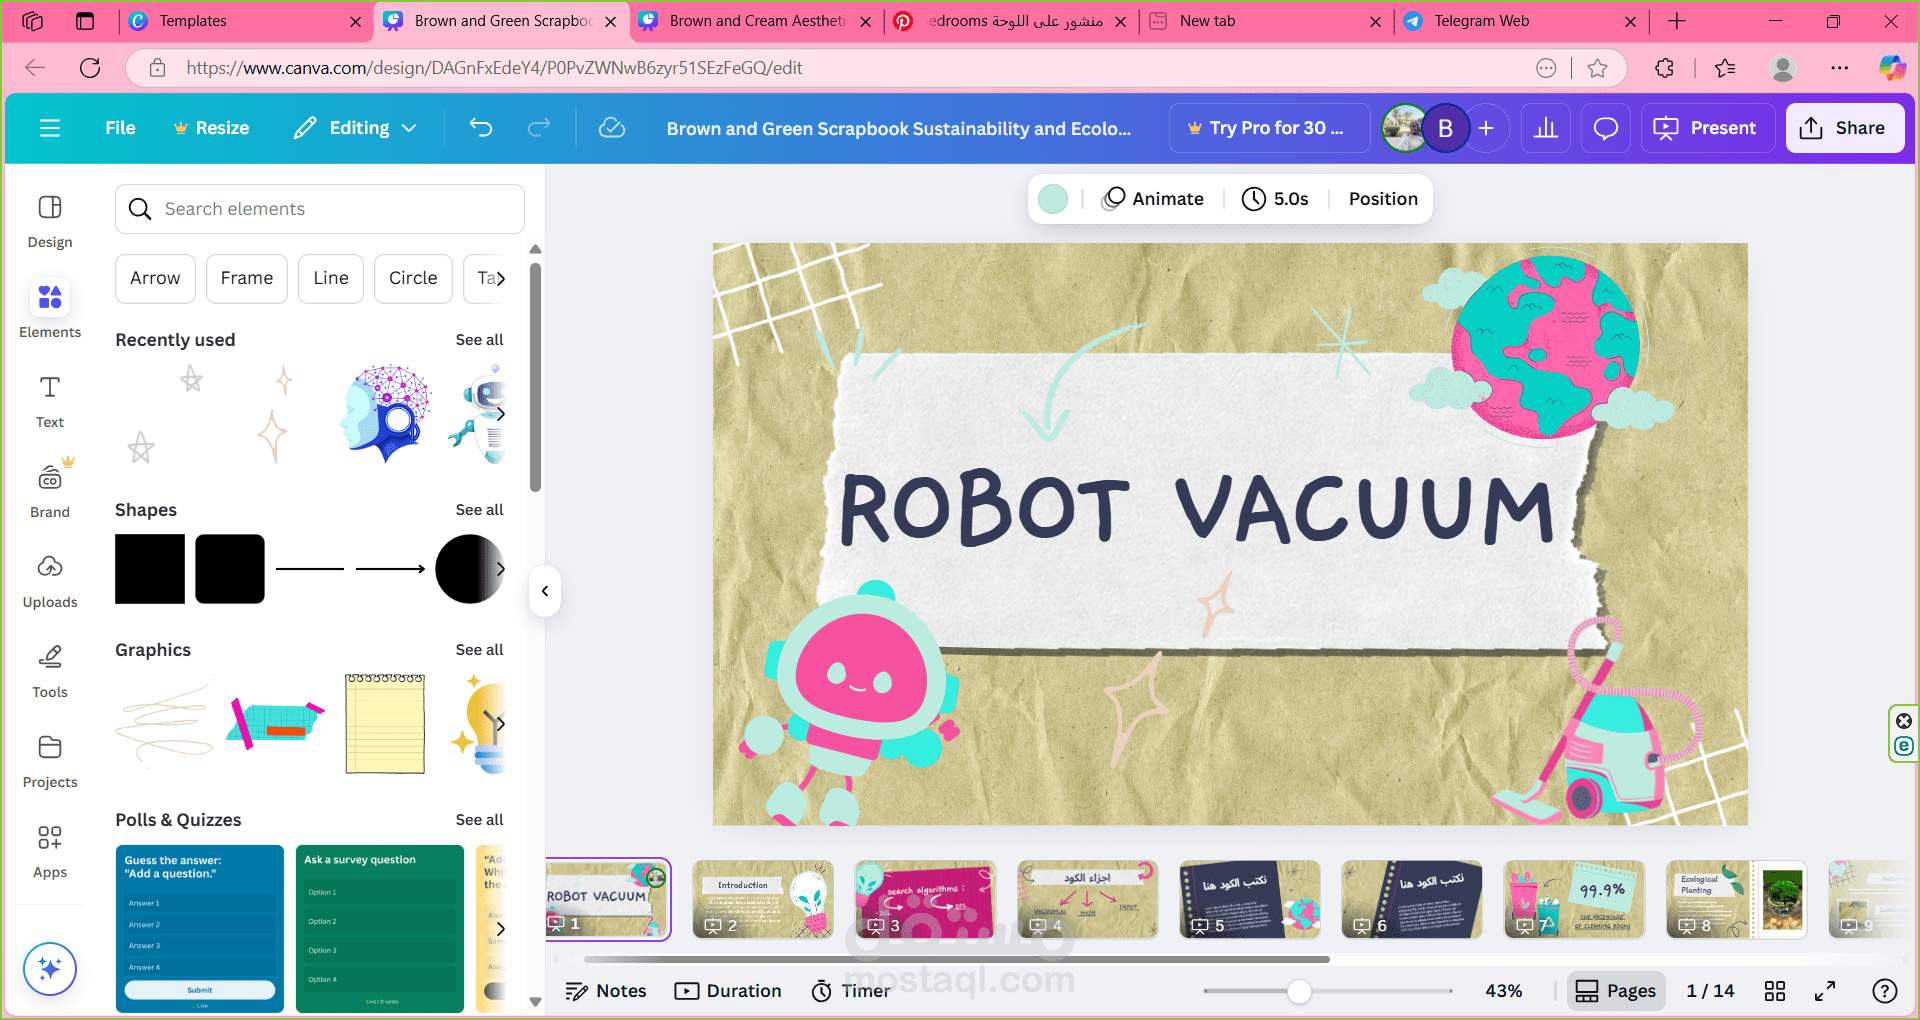Select the Circle element chip

413,278
